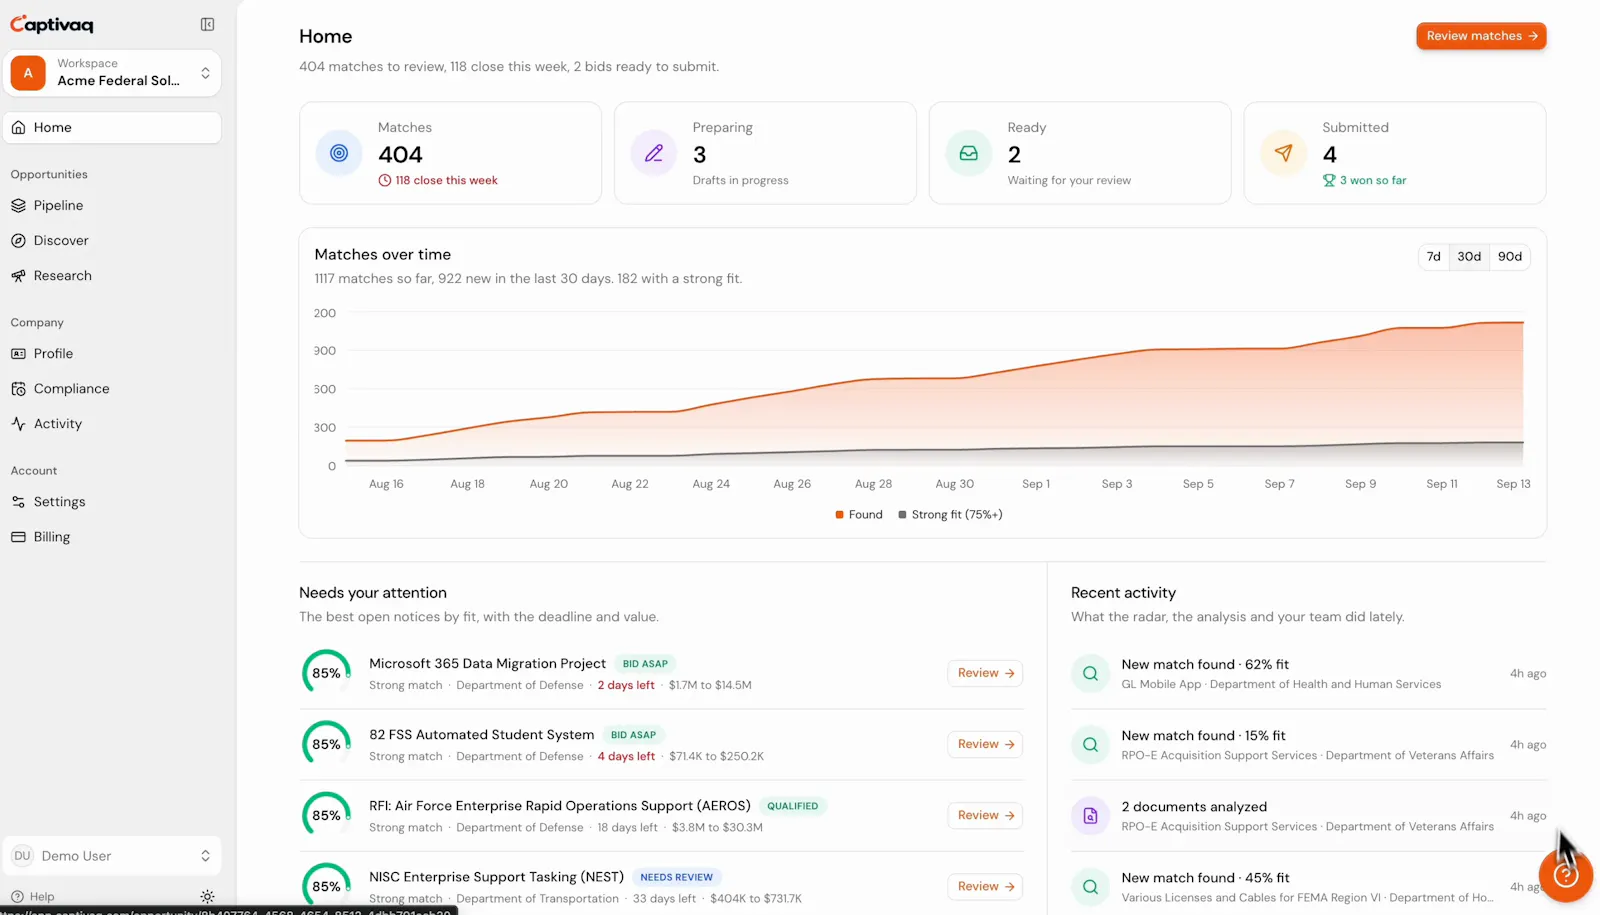The image size is (1600, 915).
Task: Click the BID ASAP badge on 82 FSS
Action: tap(633, 734)
